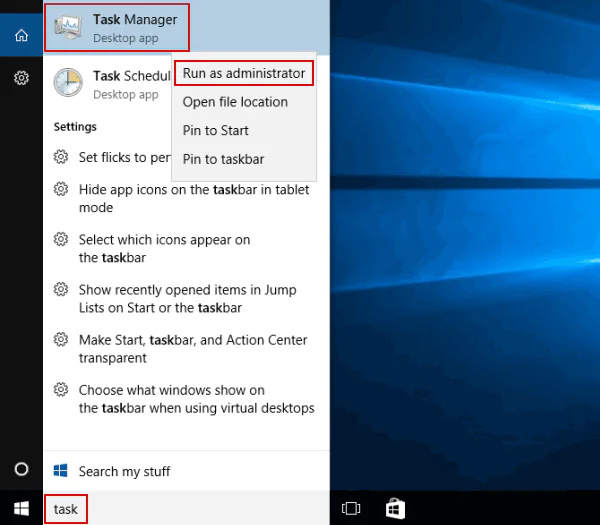Choose Run as administrator
This screenshot has width=600, height=525.
[x=244, y=73]
